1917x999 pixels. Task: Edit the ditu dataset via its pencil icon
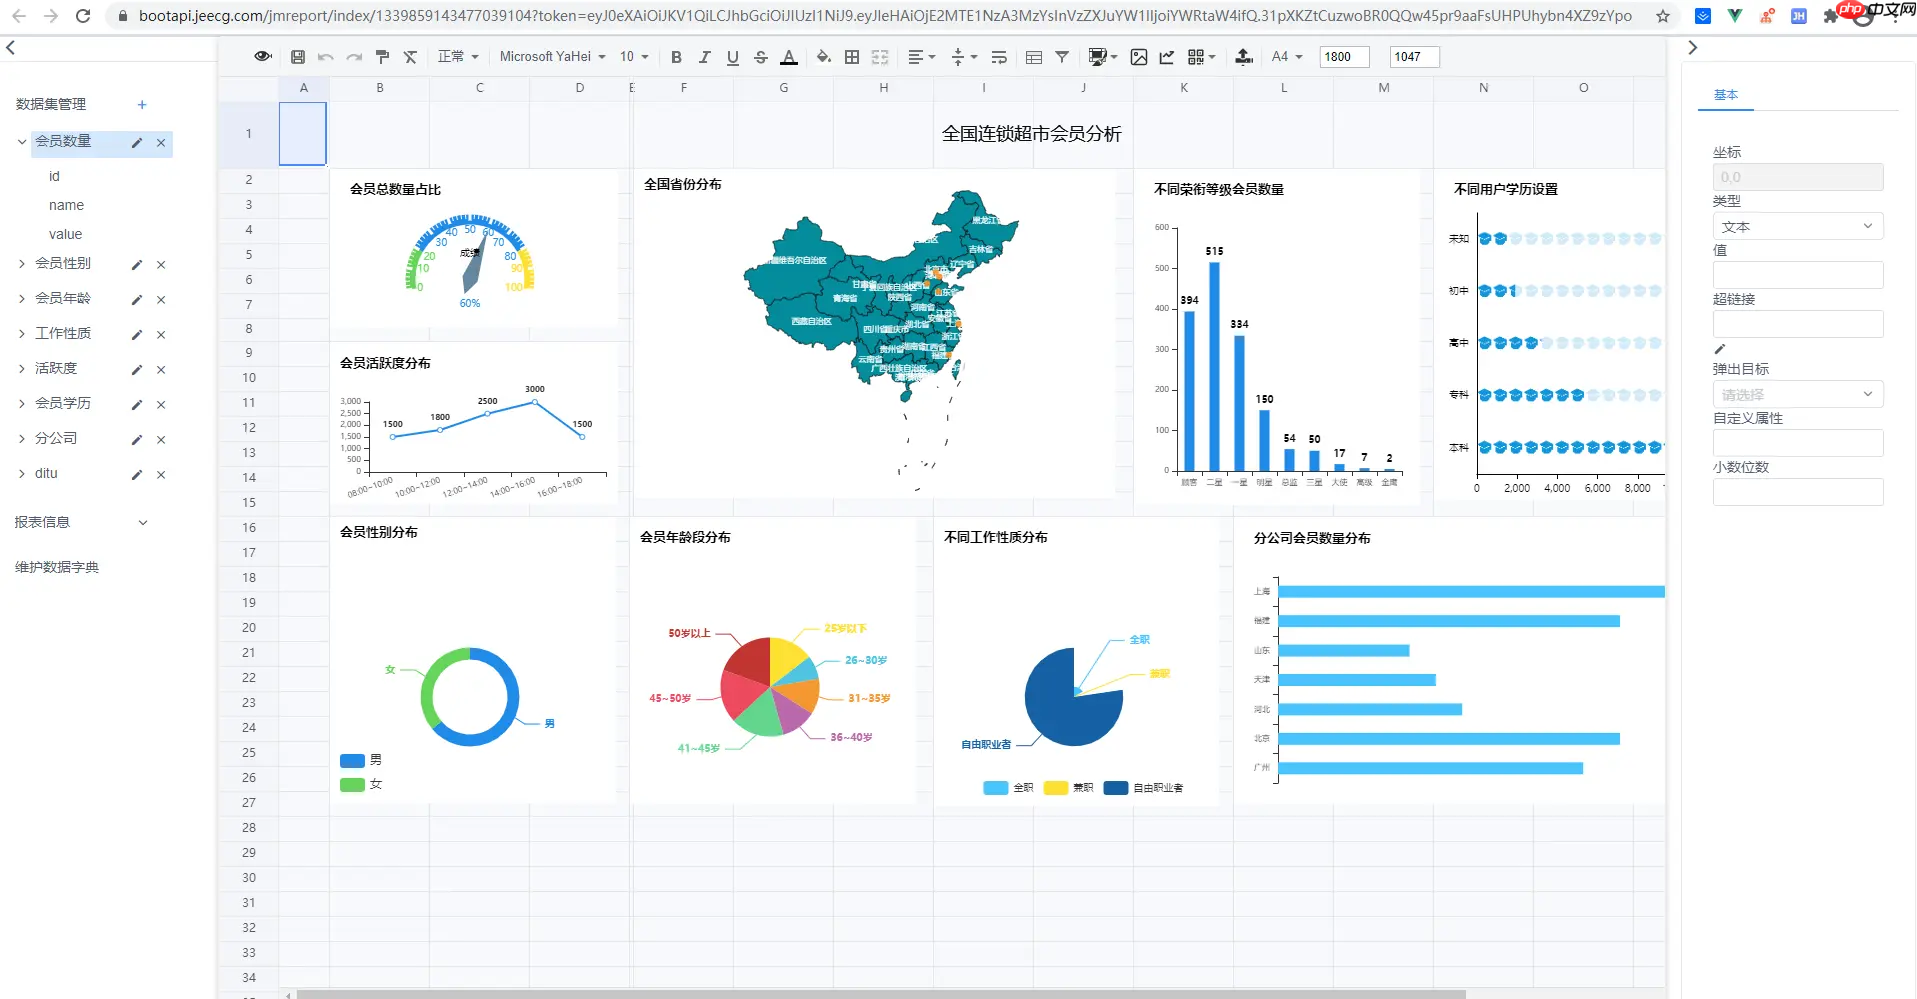[x=136, y=475]
